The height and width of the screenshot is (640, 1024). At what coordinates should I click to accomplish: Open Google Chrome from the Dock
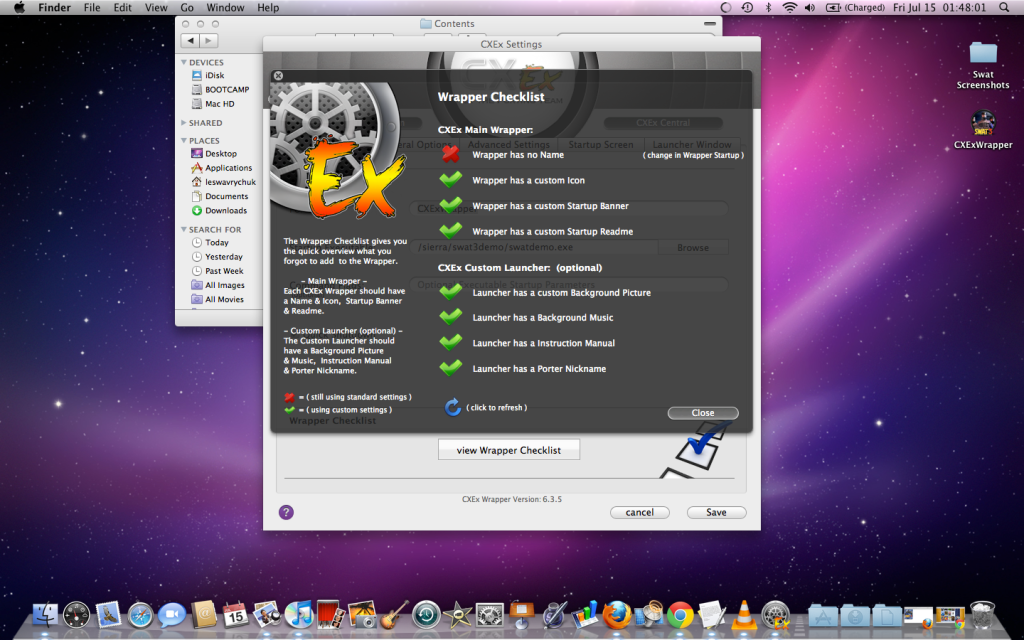[x=679, y=615]
